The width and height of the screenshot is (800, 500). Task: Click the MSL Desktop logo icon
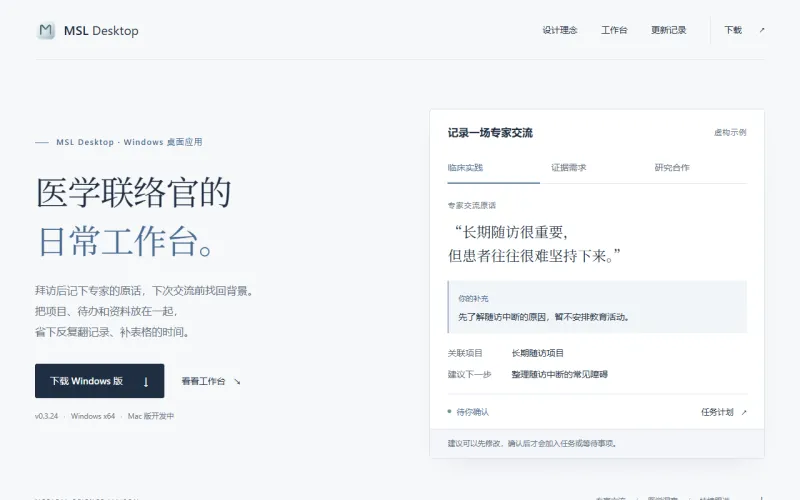click(x=46, y=31)
